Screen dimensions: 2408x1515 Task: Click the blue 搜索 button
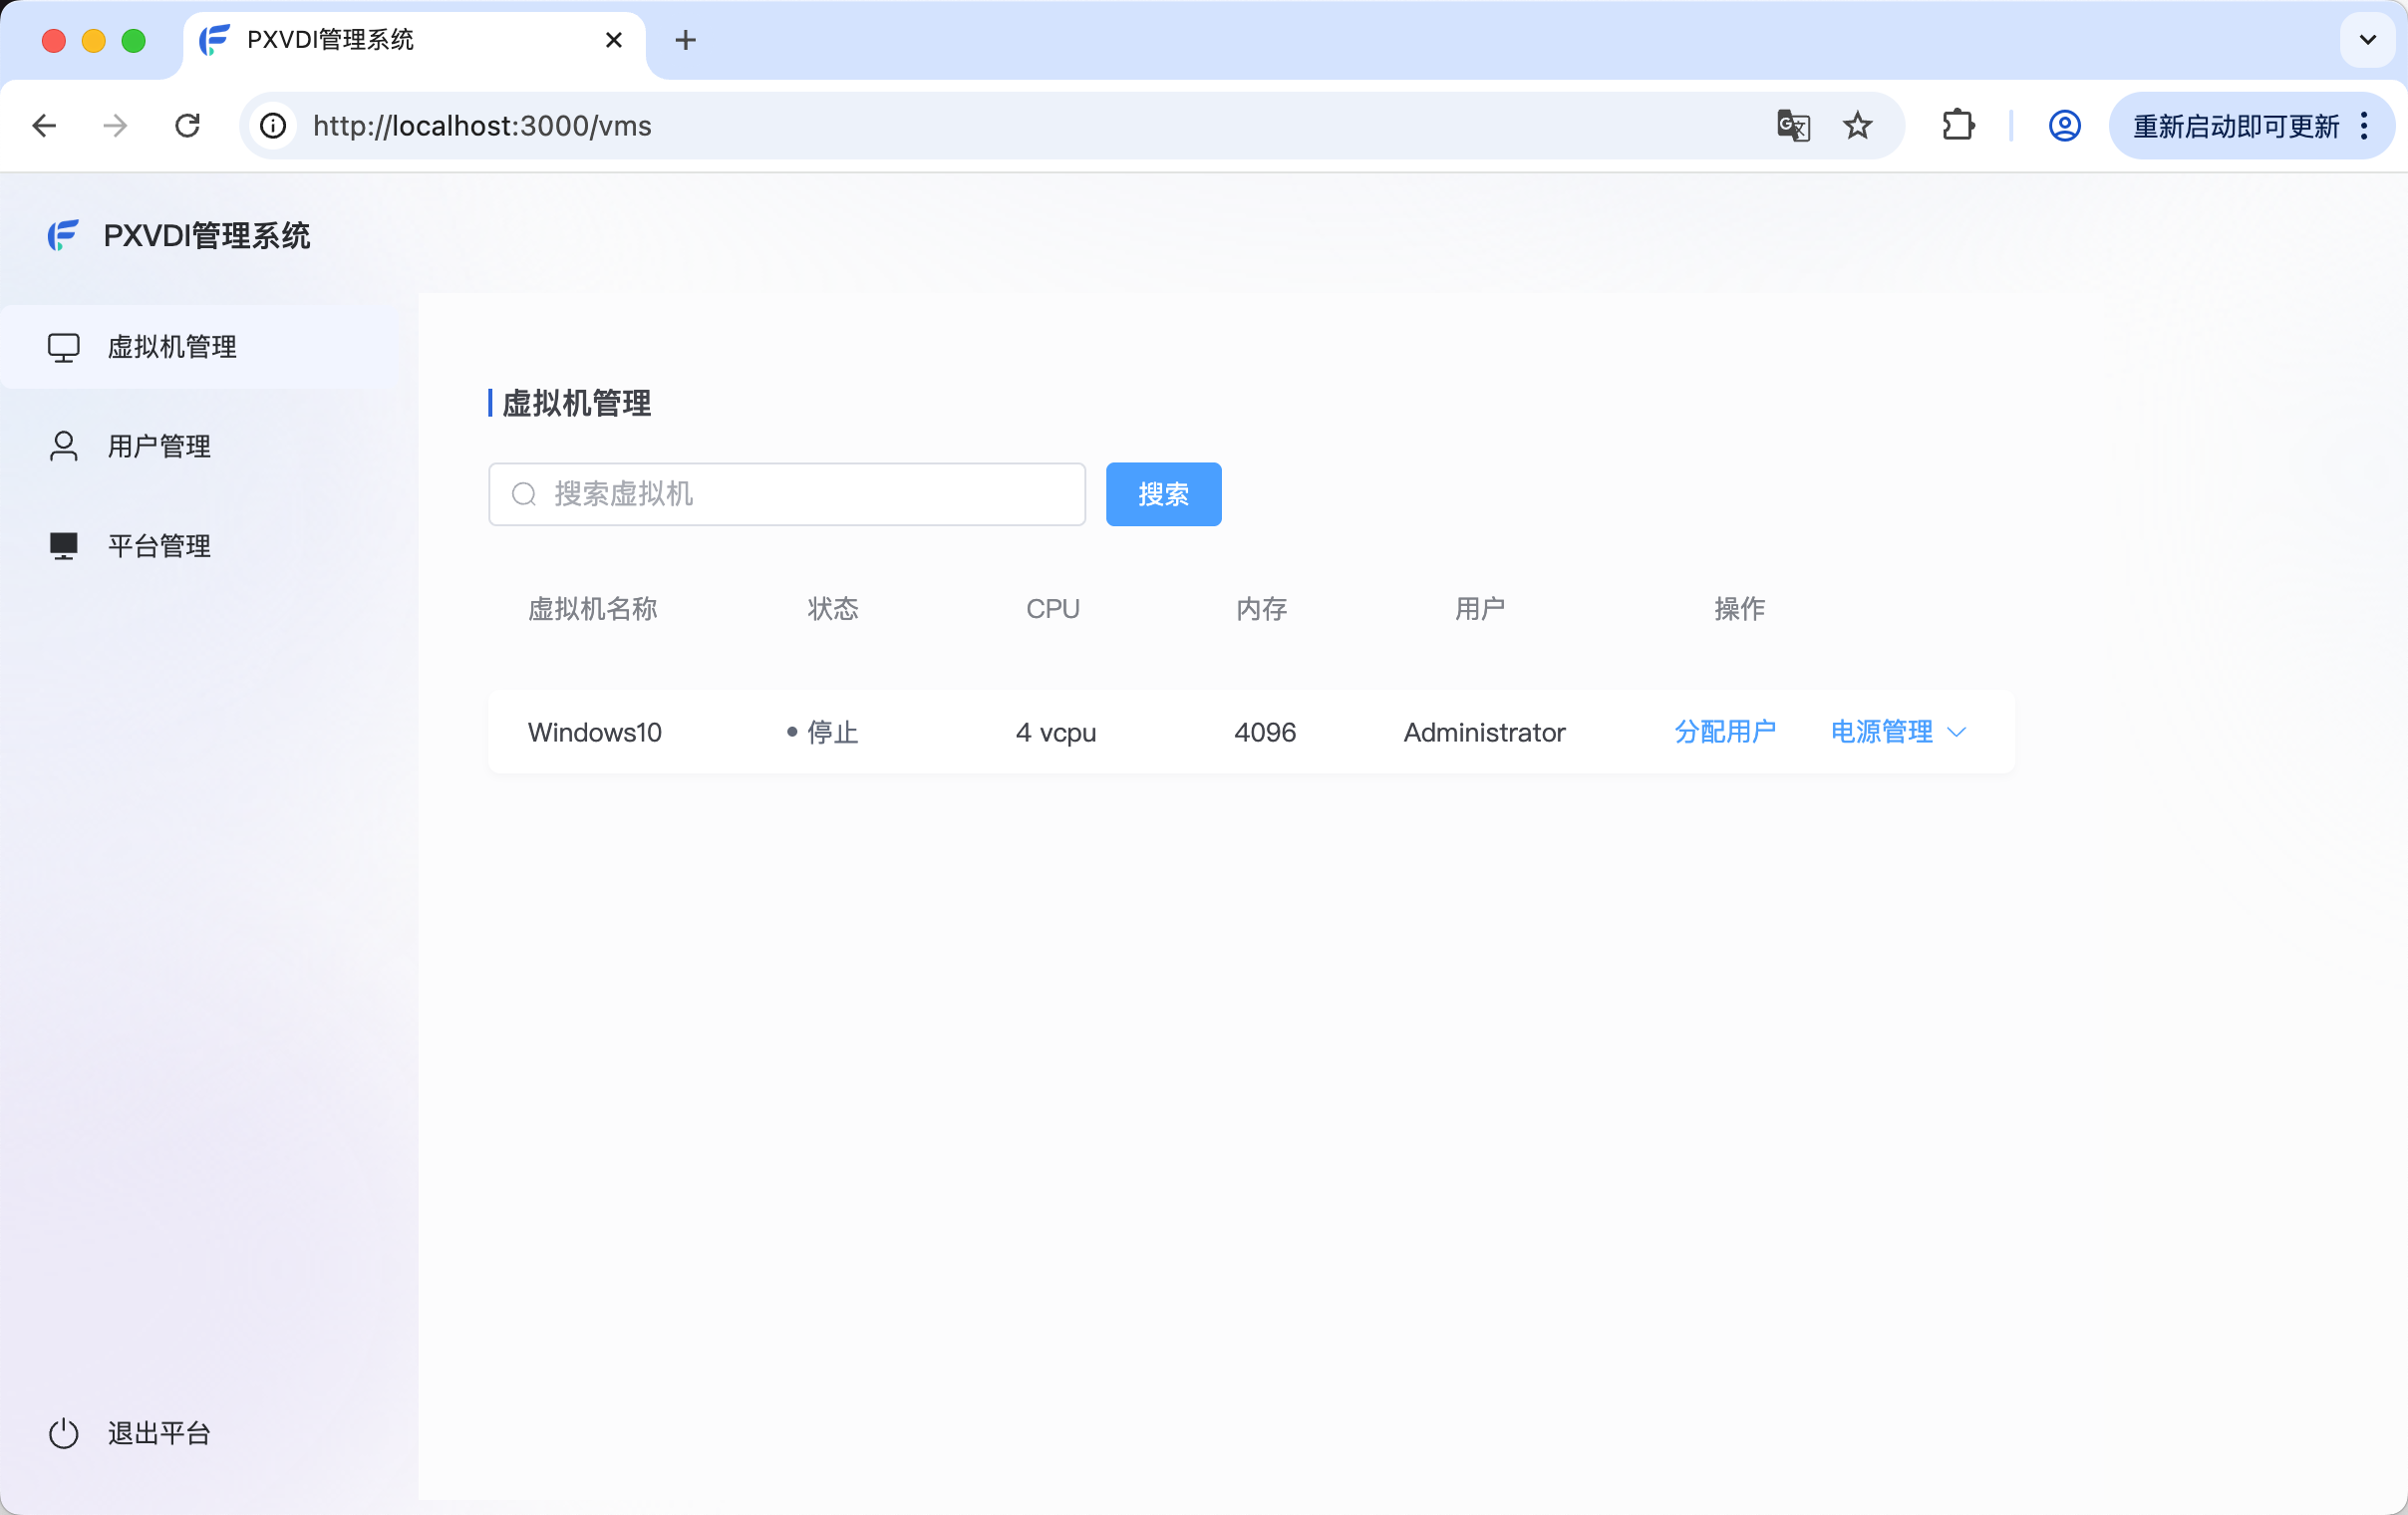tap(1163, 494)
